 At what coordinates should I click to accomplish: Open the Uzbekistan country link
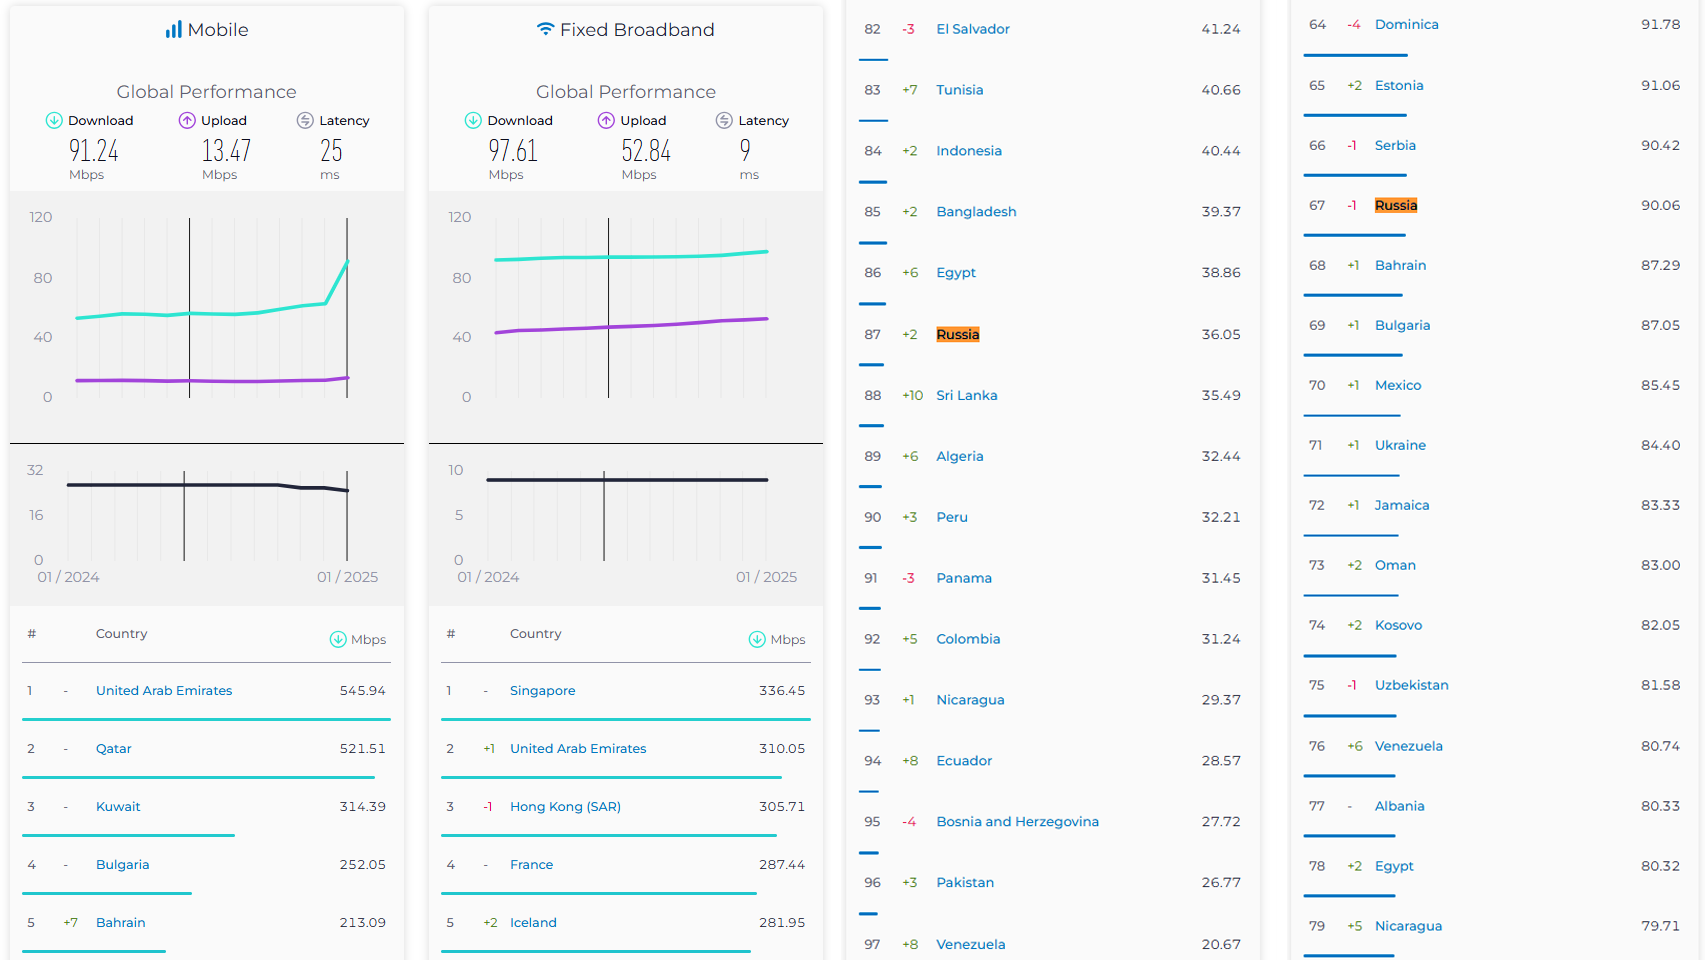pyautogui.click(x=1411, y=686)
